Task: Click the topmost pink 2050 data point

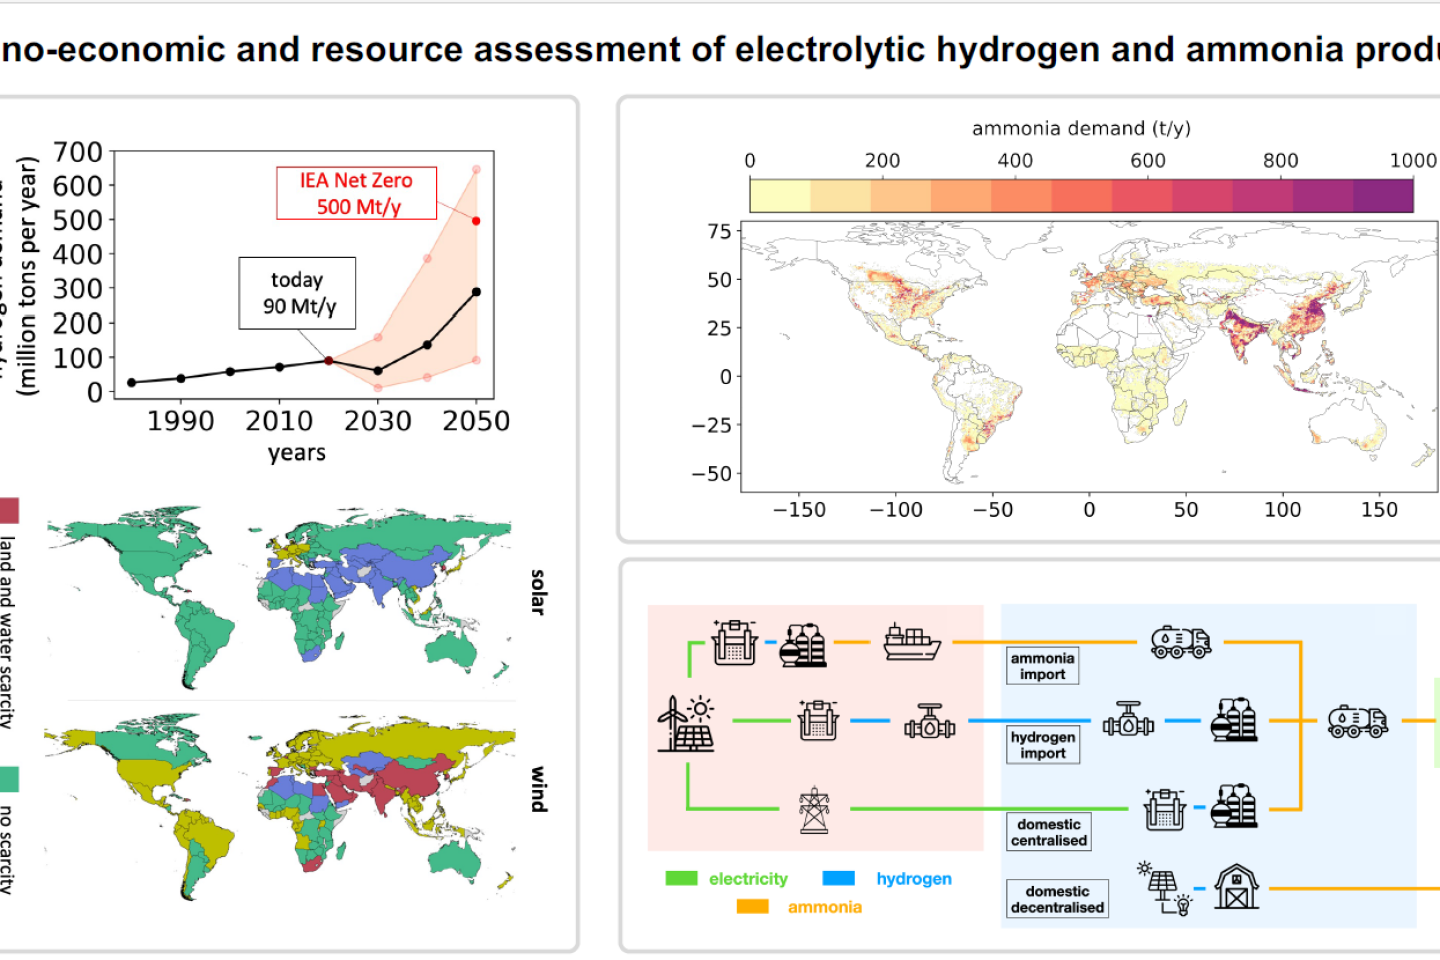Action: [476, 169]
